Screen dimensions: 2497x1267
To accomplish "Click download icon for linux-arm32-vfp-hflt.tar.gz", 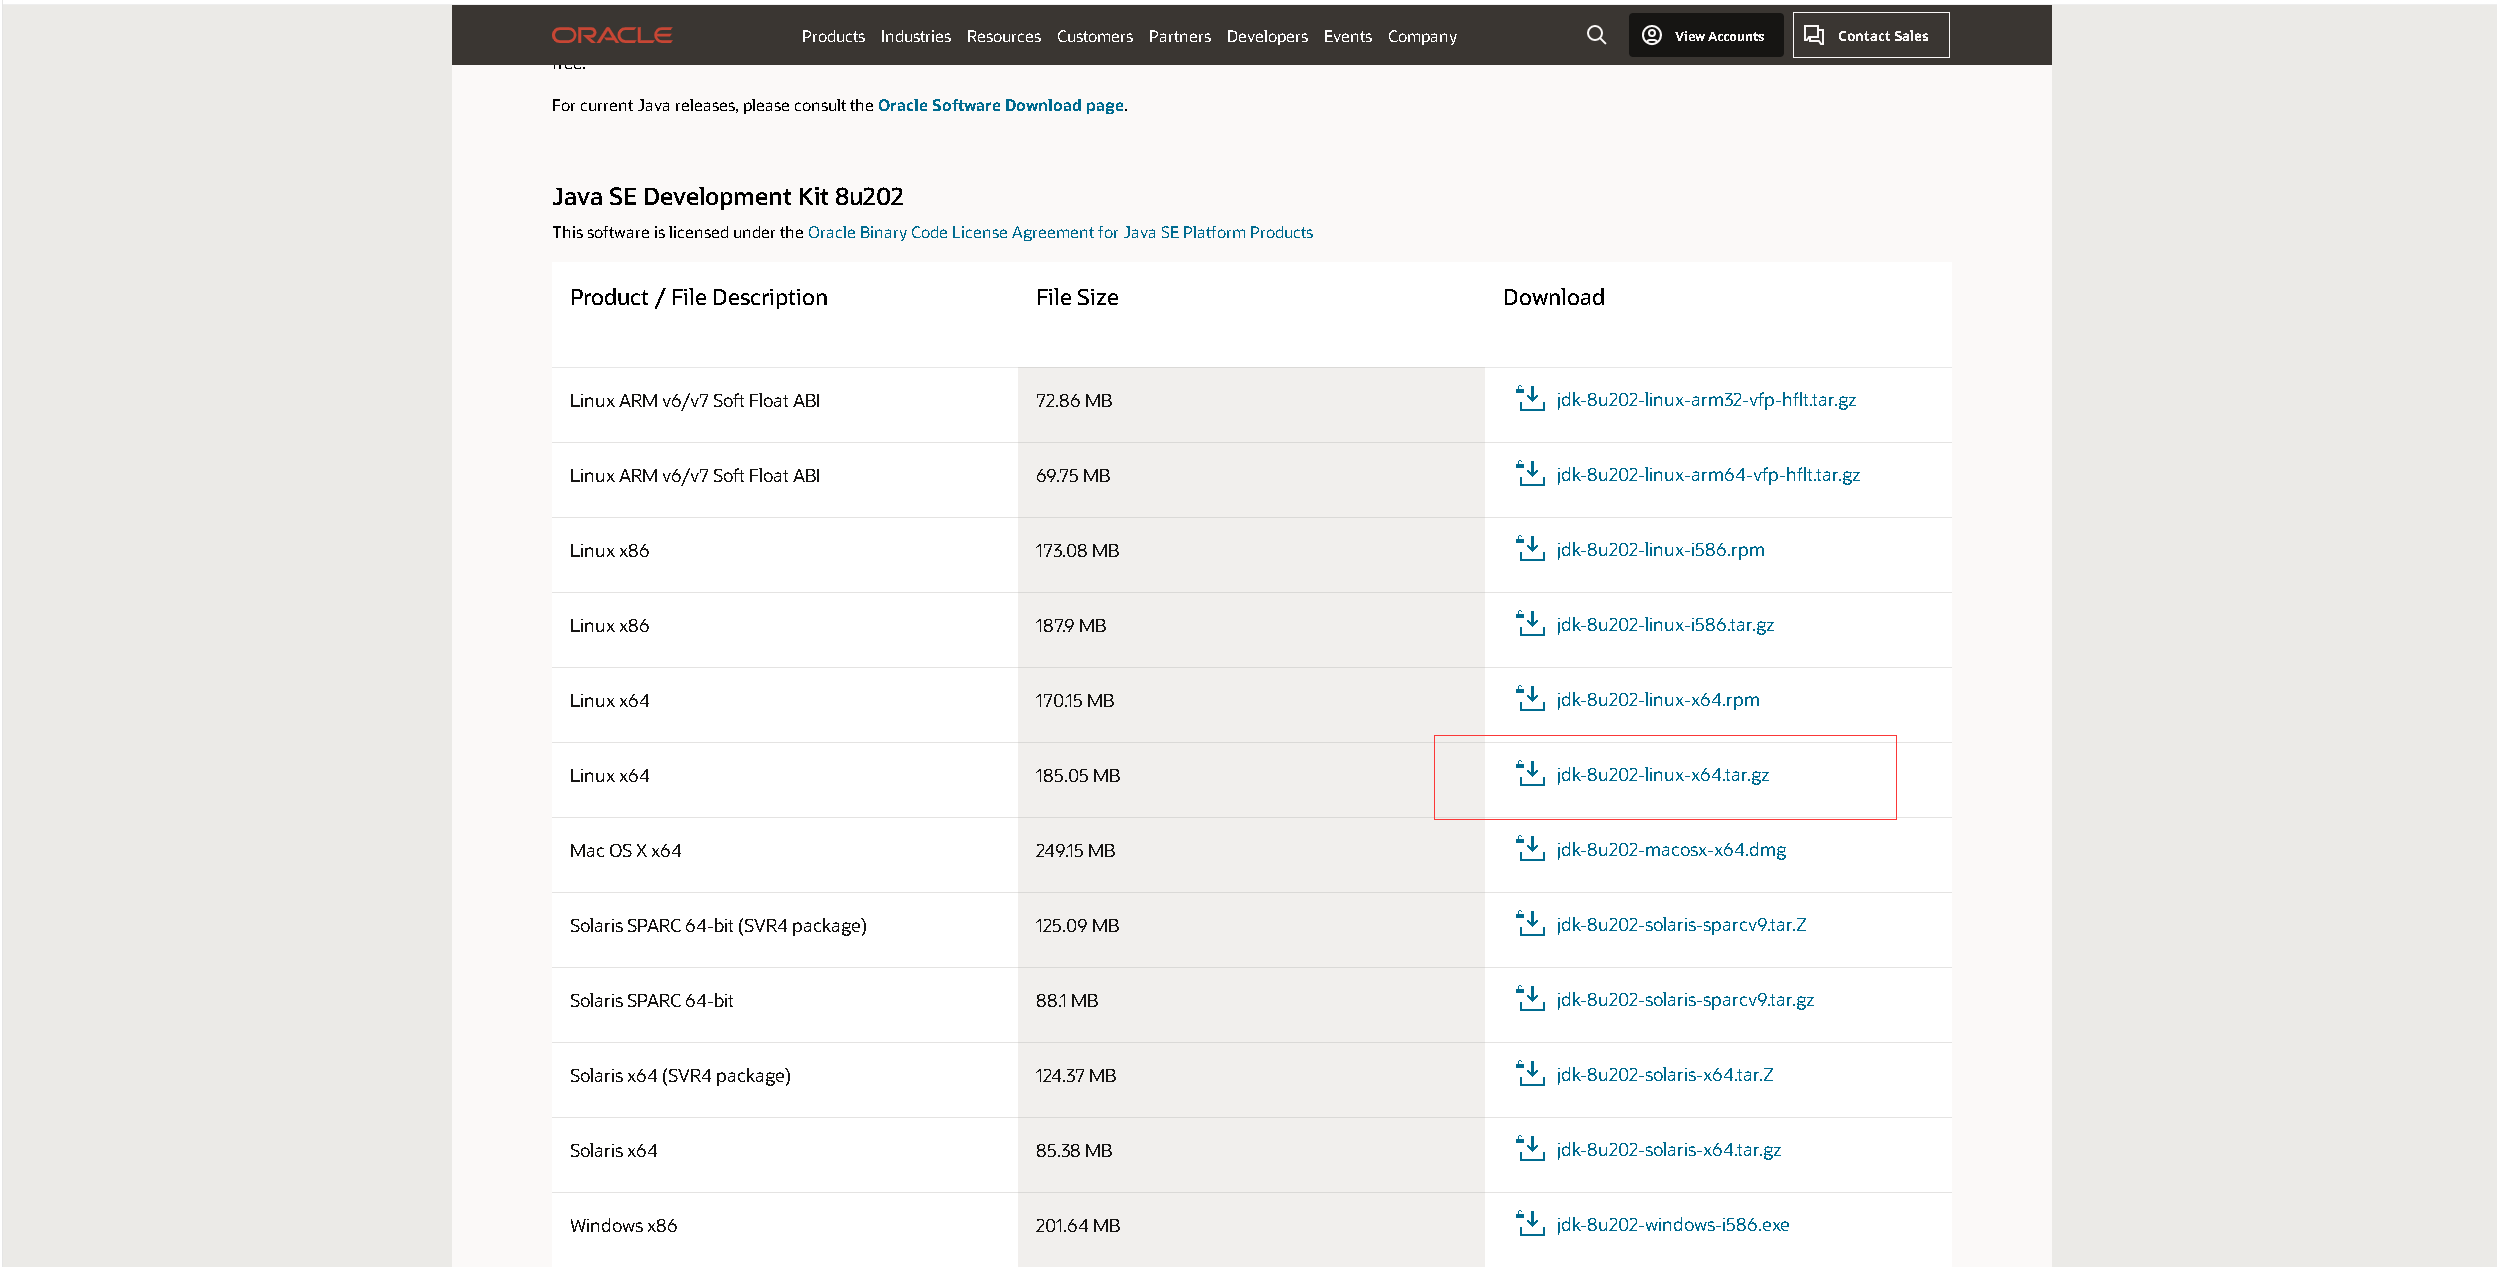I will [1530, 399].
